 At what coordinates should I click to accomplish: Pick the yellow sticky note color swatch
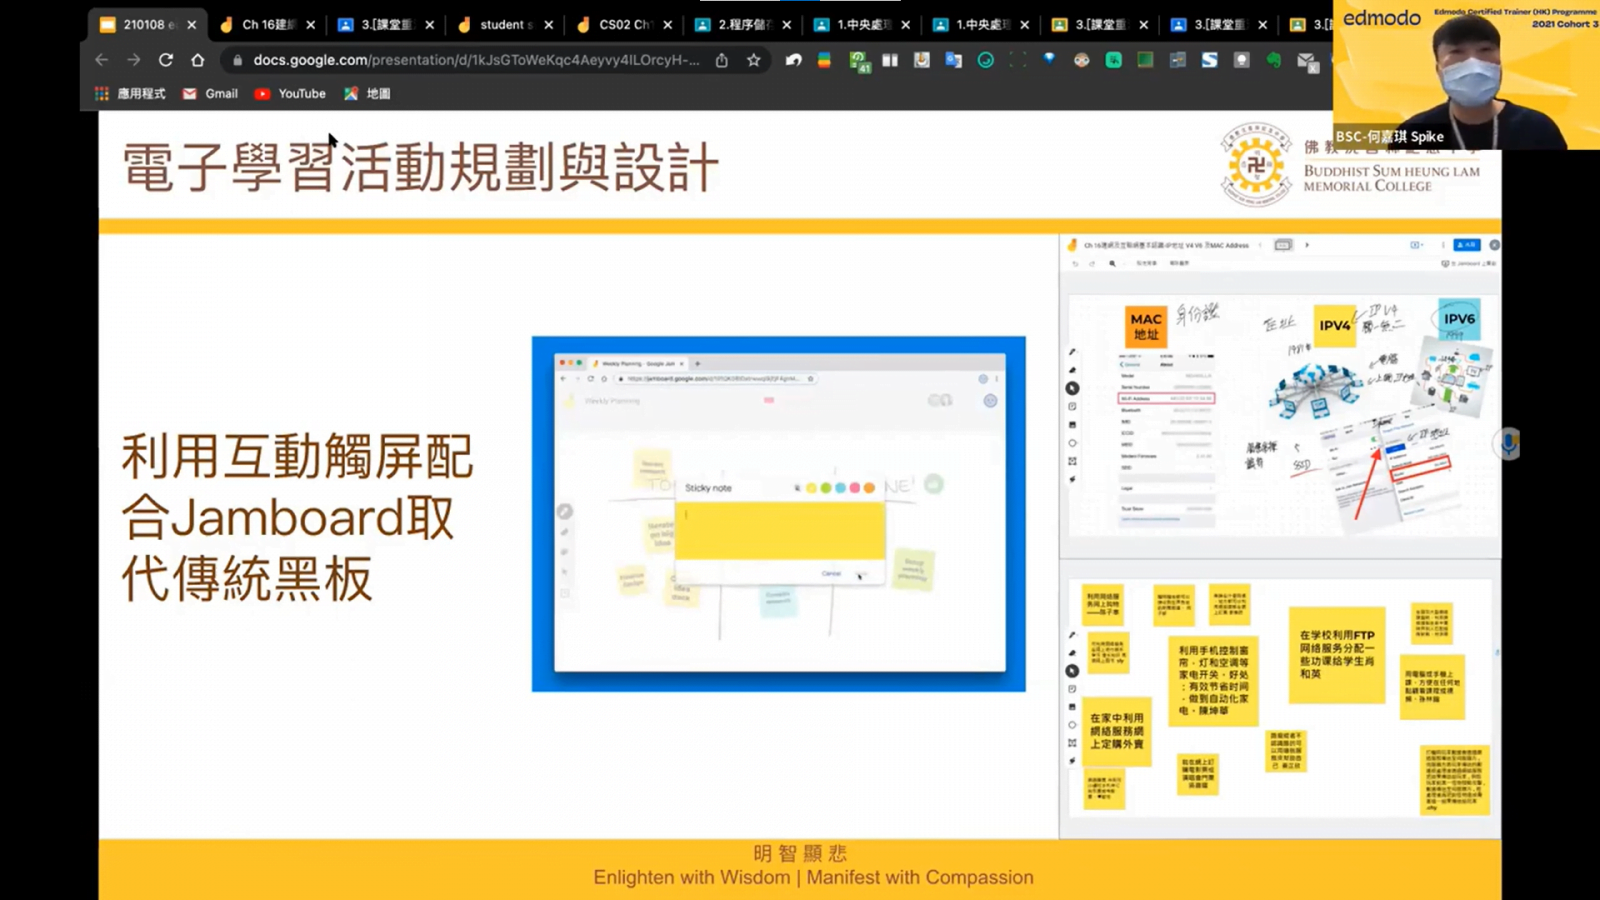(x=811, y=488)
